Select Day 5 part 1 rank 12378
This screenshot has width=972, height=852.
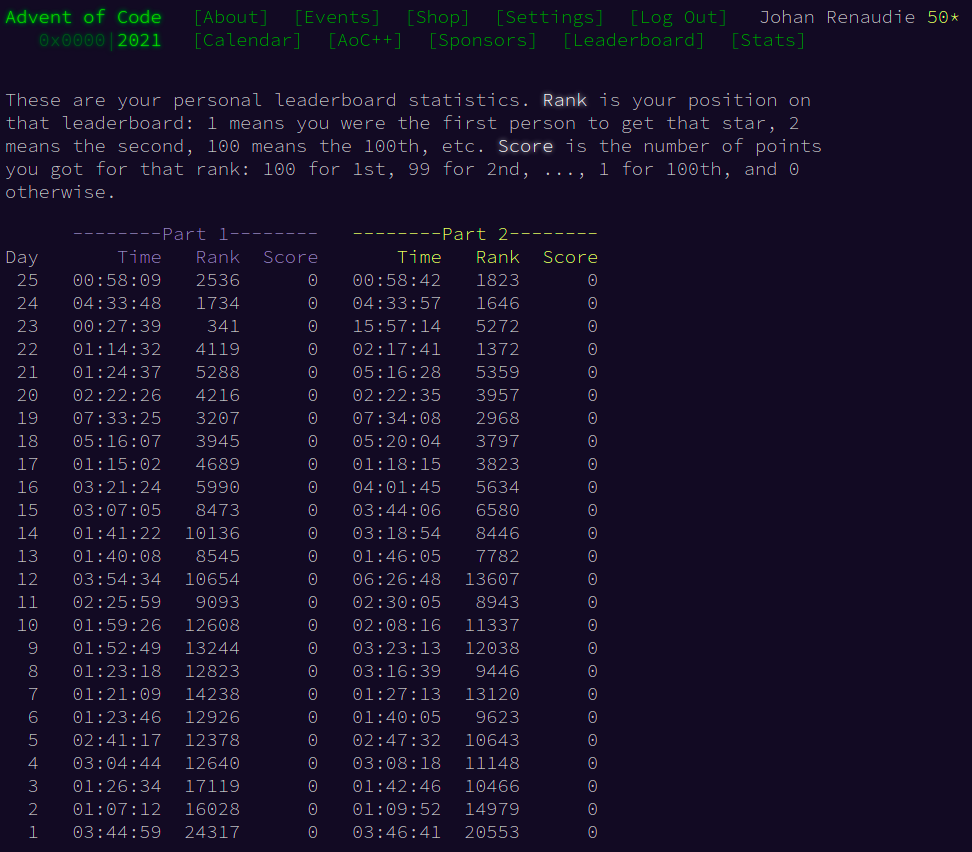coord(212,740)
